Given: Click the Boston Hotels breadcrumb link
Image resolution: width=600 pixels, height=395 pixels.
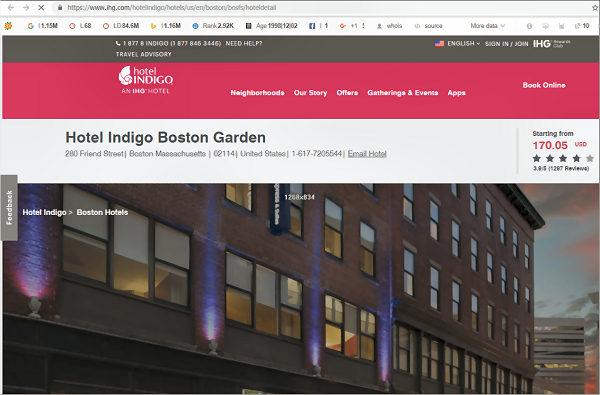Looking at the screenshot, I should tap(102, 212).
